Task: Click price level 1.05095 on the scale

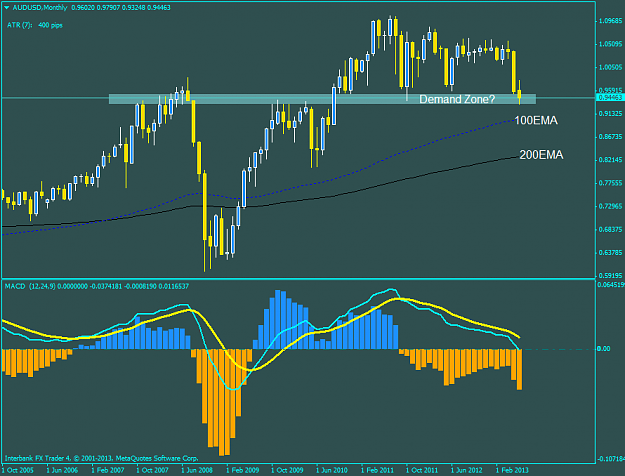Action: point(611,44)
